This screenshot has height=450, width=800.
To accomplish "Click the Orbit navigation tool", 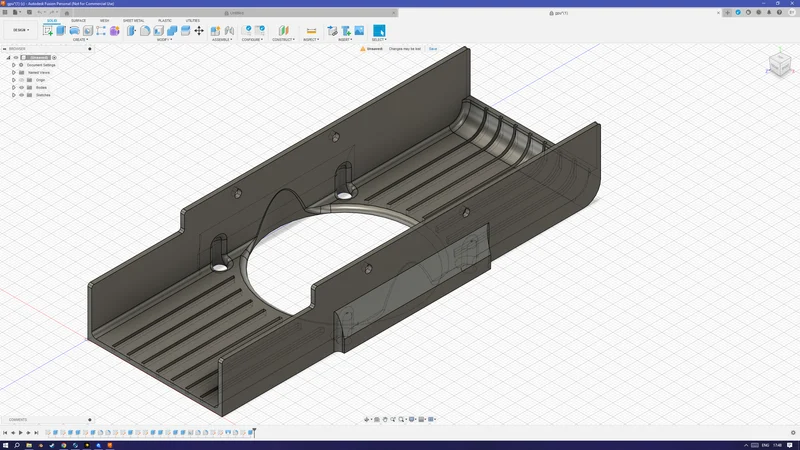I will (x=367, y=419).
